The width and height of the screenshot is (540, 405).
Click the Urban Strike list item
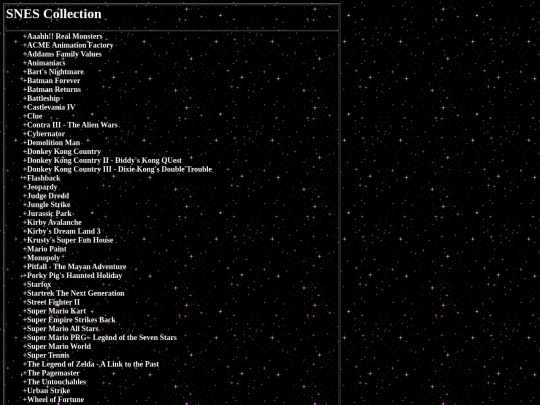tap(49, 391)
